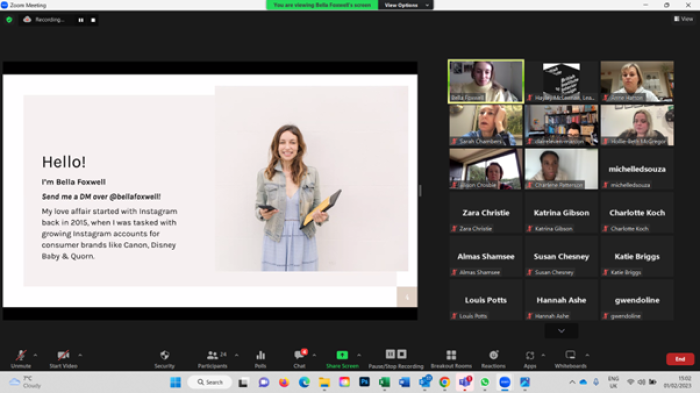Image resolution: width=700 pixels, height=393 pixels.
Task: Expand the caret beside Participants
Action: click(x=237, y=355)
